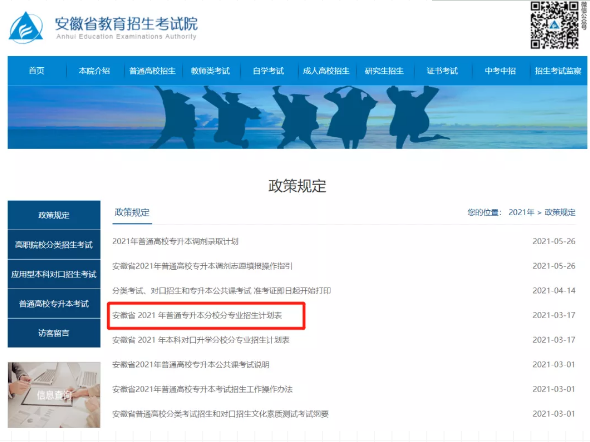Viewport: 590px width, 442px height.
Task: Click the 政策规定 sidebar button
Action: tap(54, 215)
